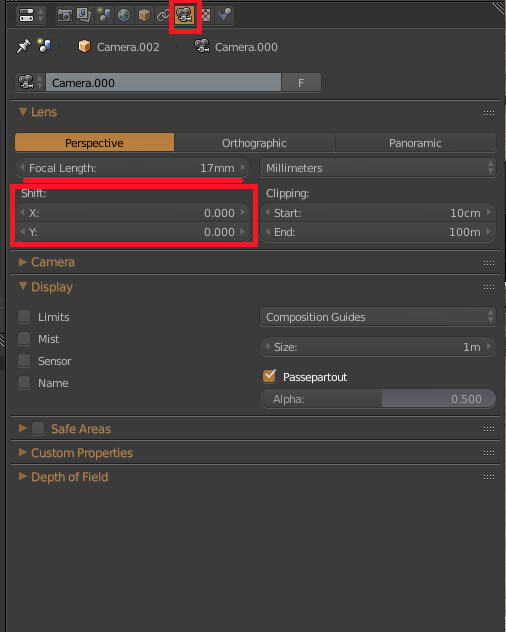This screenshot has width=506, height=632.
Task: Open the Scene properties tab
Action: (x=104, y=15)
